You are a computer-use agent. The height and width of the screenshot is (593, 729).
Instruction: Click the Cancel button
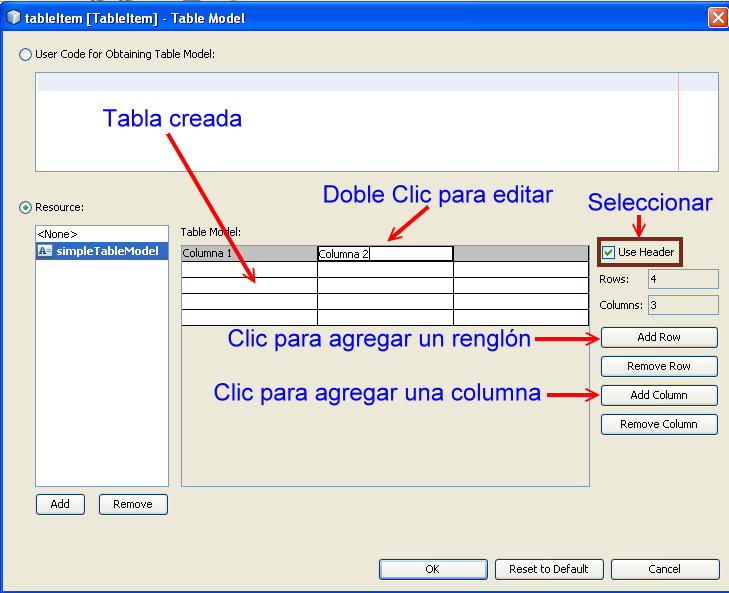tap(665, 569)
